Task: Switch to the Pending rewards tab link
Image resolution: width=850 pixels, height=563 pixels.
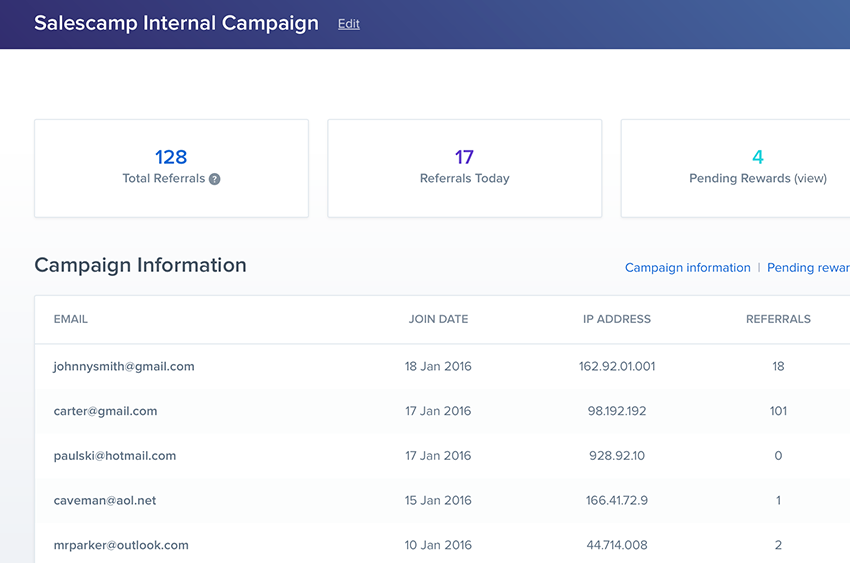Action: 808,268
